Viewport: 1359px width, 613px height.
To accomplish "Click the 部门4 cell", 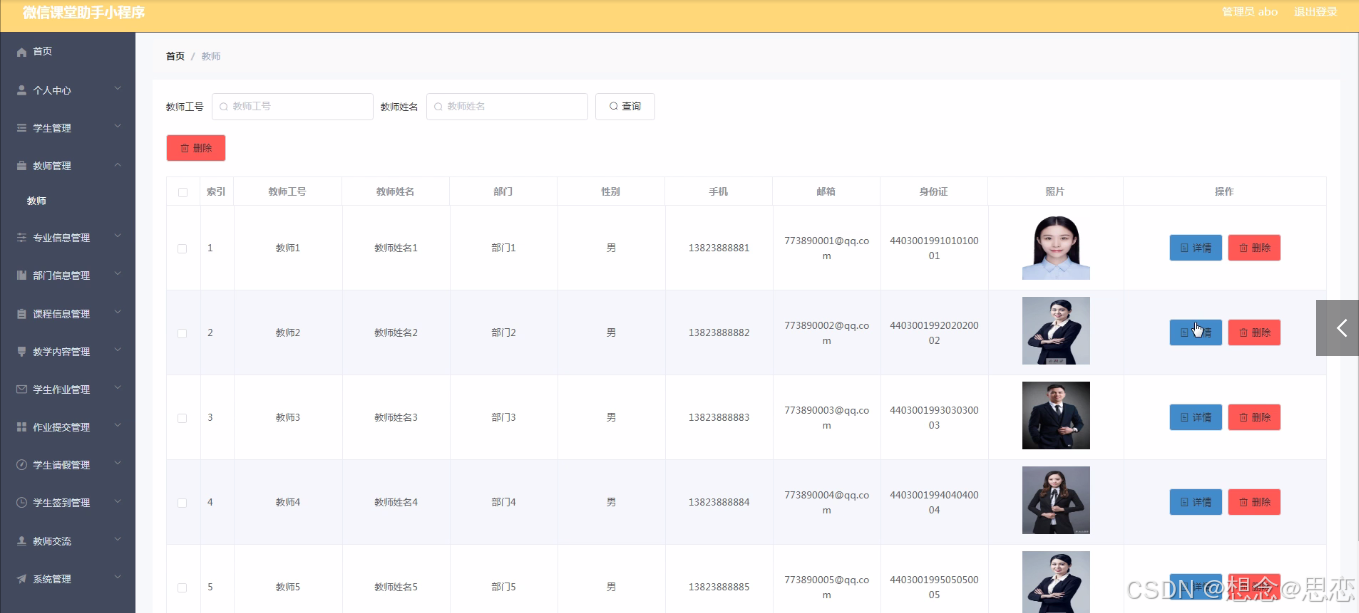I will coord(504,502).
